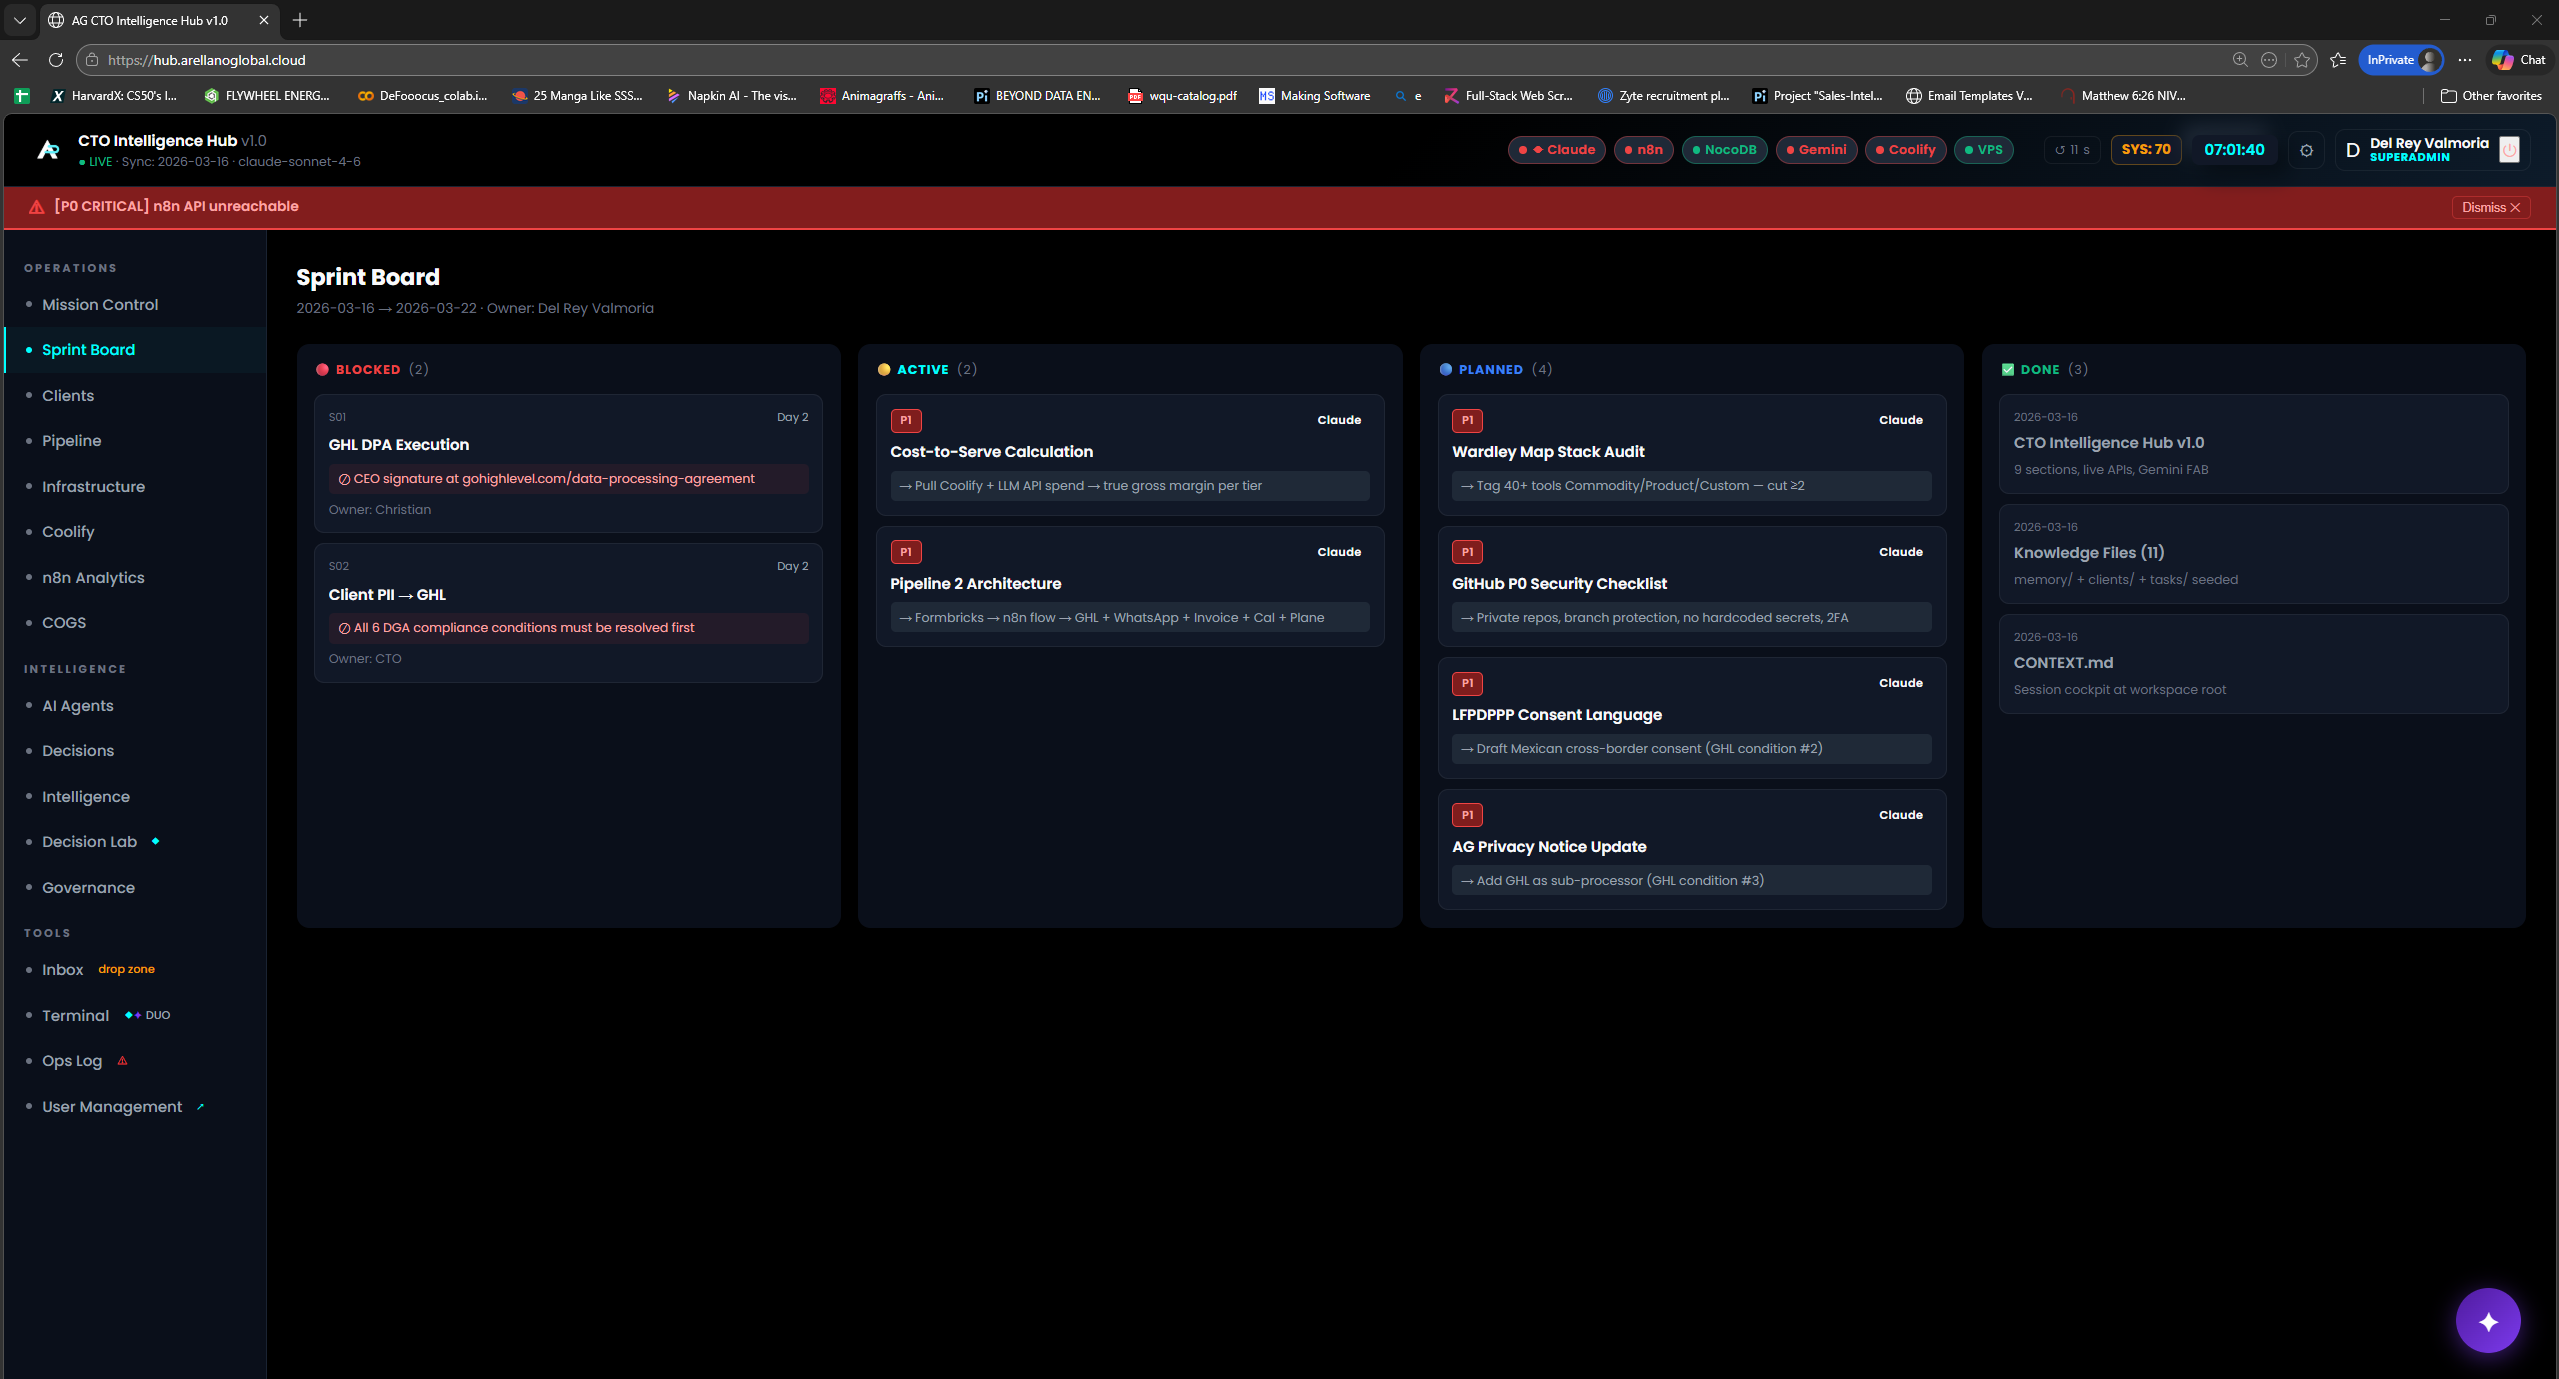Screen dimensions: 2559x1379
Task: Click the yellow ACTIVE column status dot
Action: click(884, 369)
